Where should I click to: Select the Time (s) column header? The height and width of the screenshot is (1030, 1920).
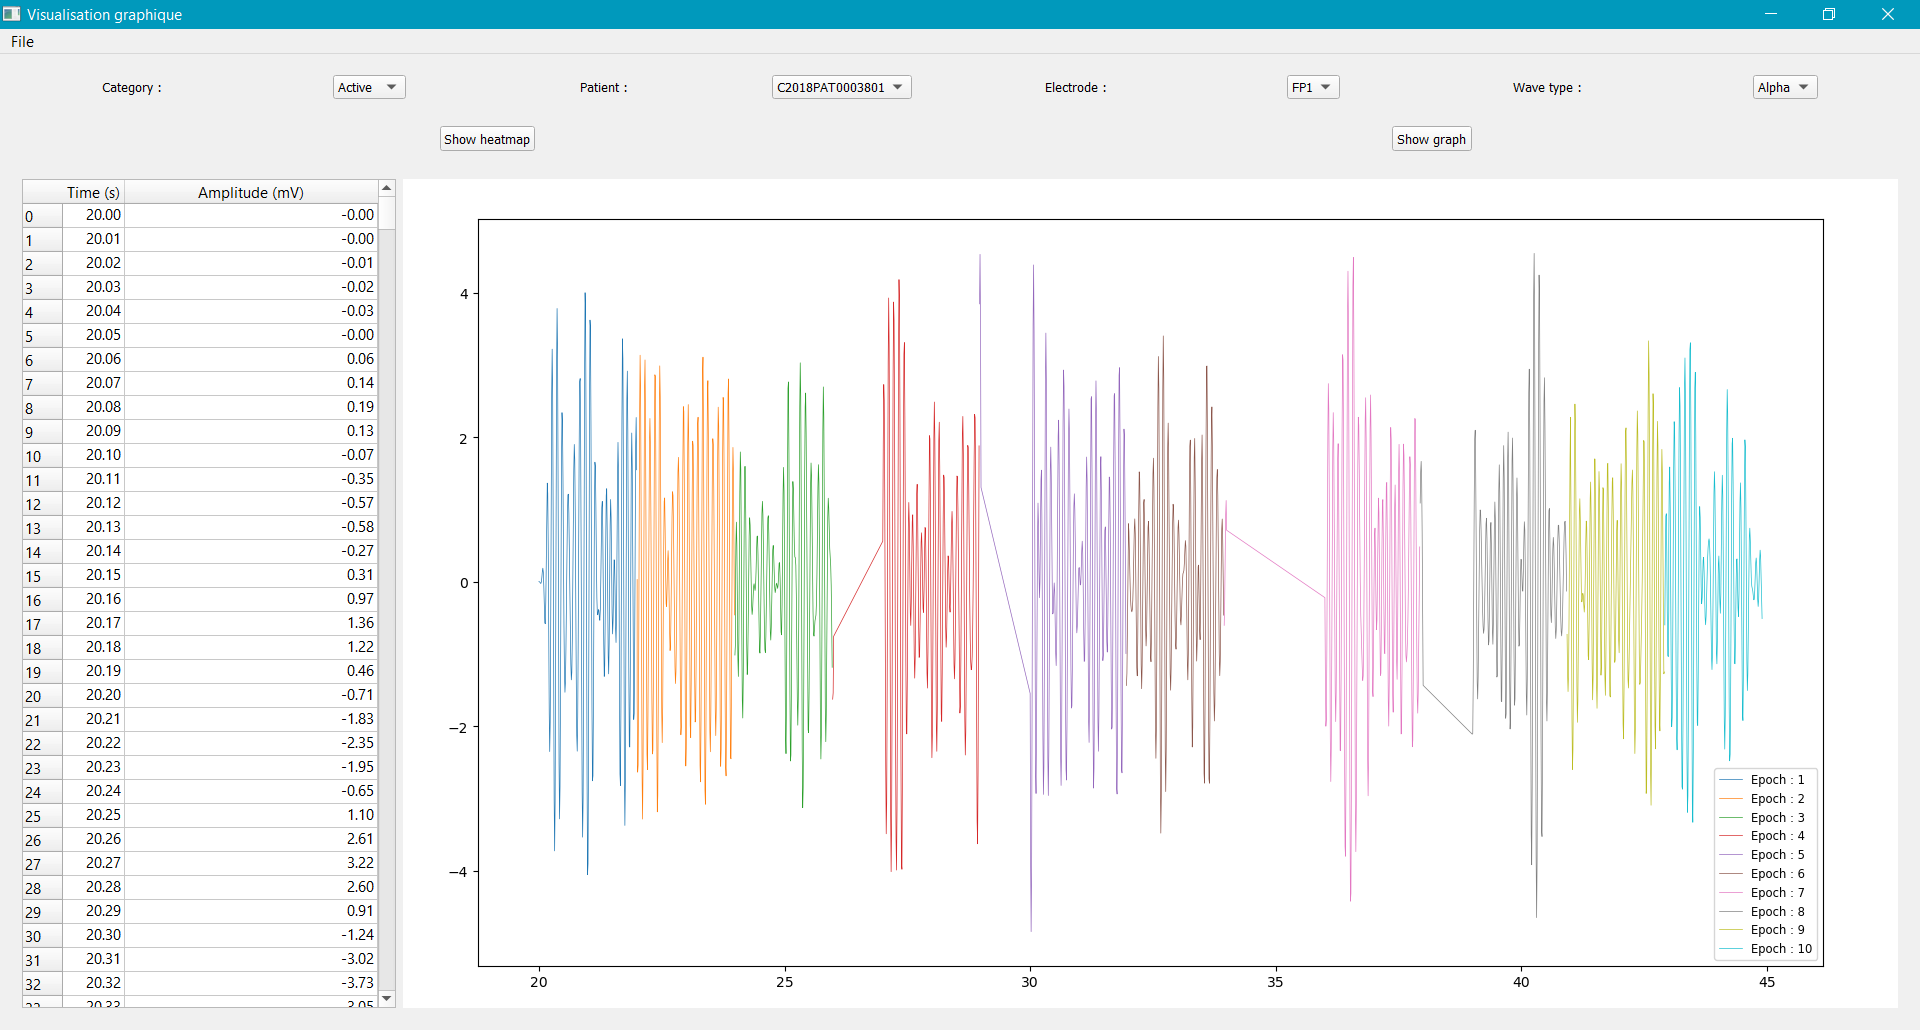(x=93, y=192)
